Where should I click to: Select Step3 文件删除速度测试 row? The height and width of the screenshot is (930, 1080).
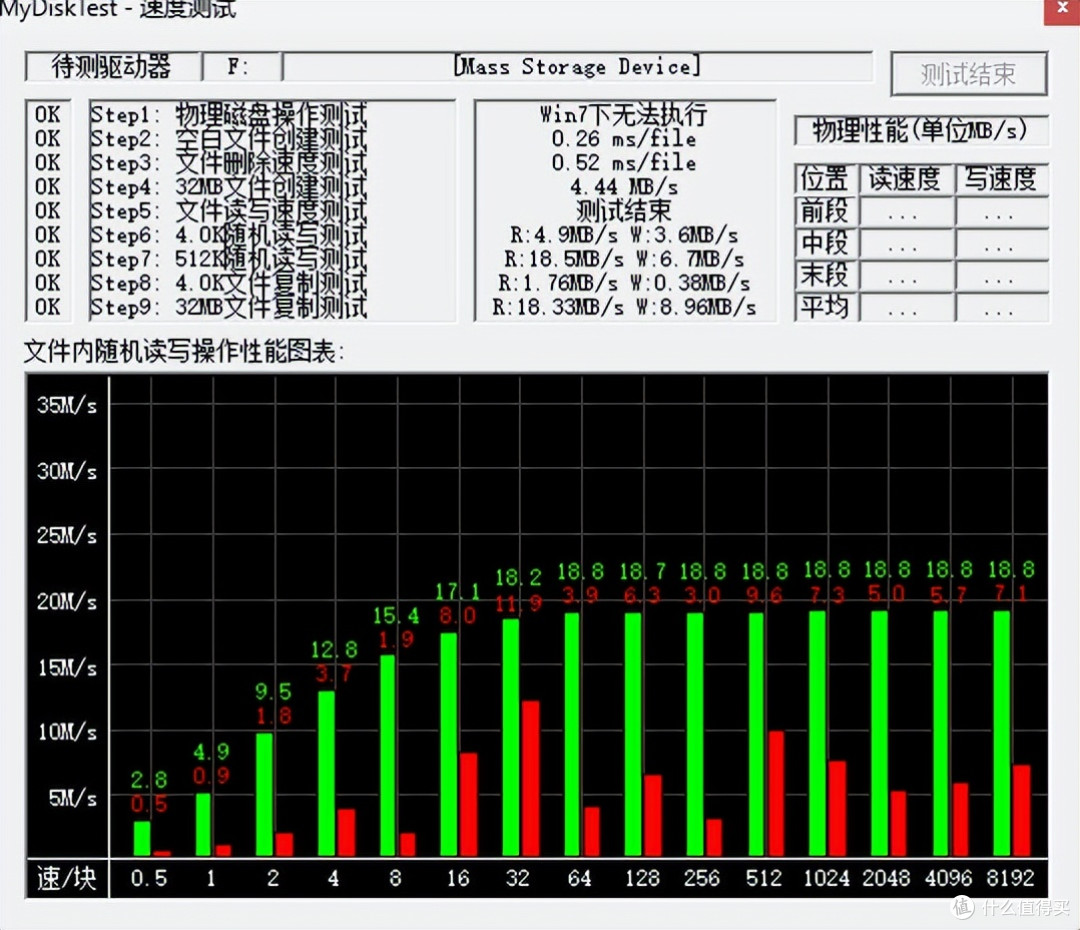tap(229, 163)
